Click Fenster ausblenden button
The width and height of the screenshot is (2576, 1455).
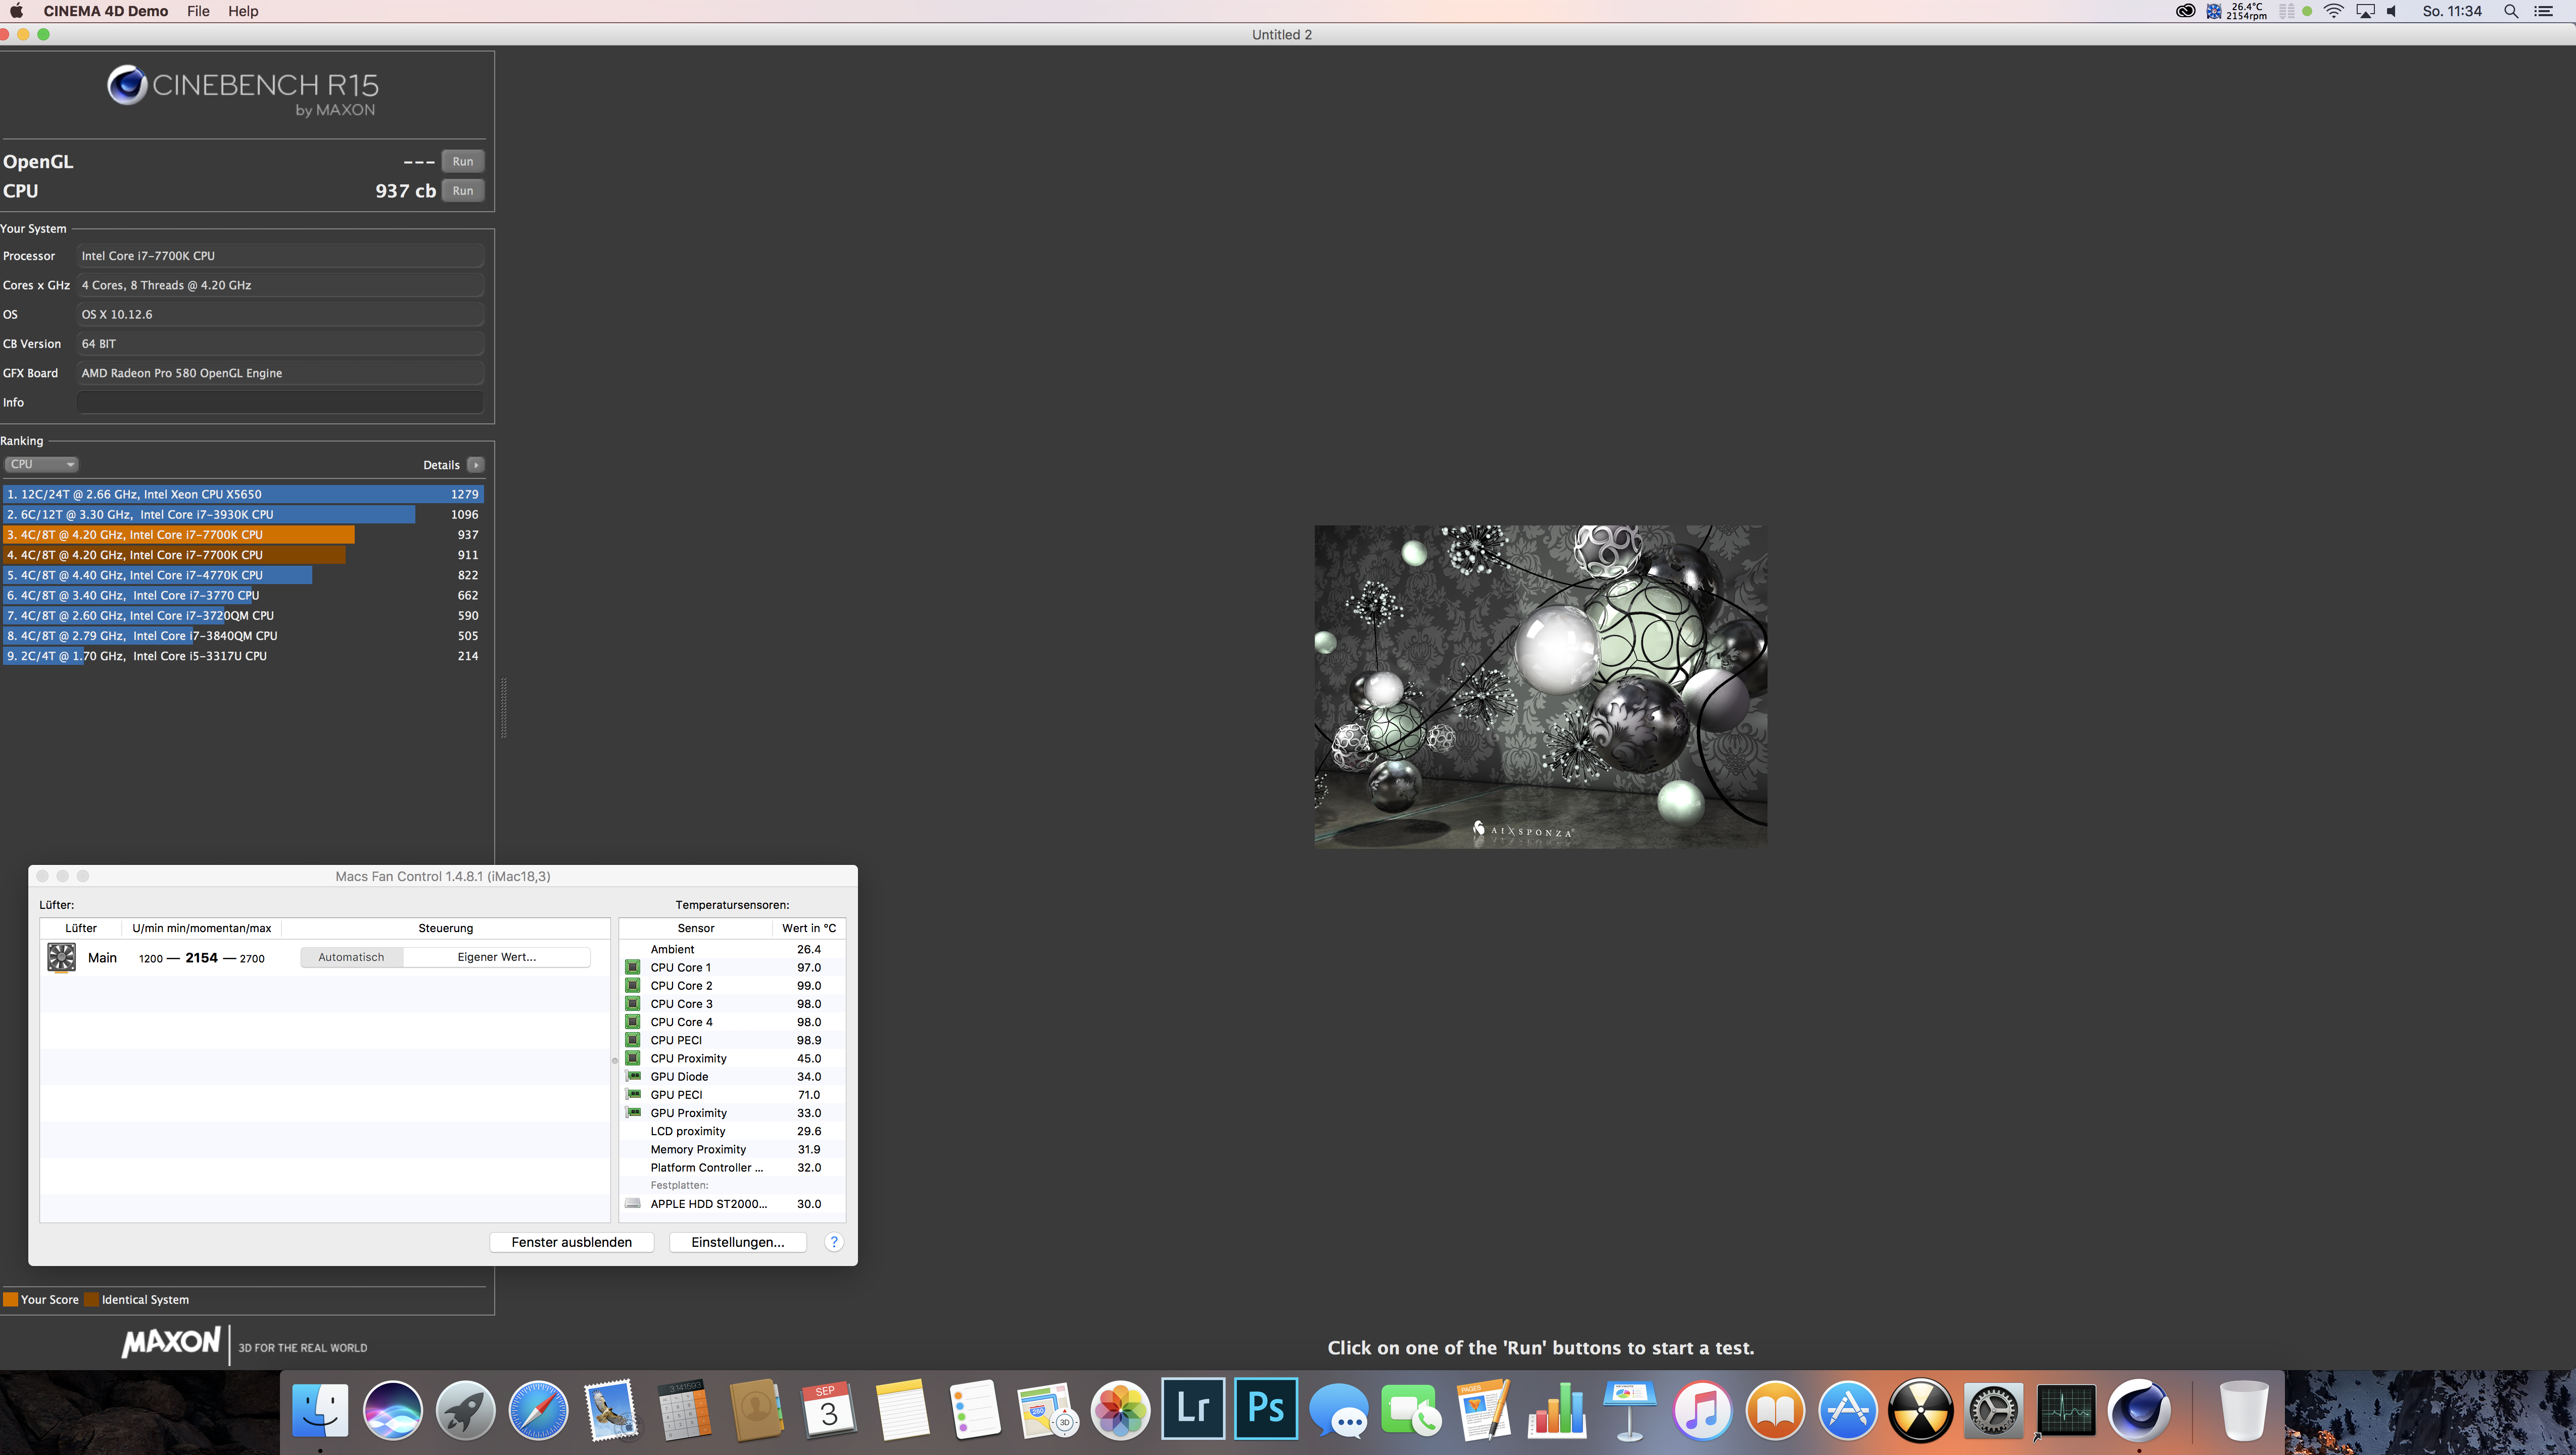pos(571,1242)
